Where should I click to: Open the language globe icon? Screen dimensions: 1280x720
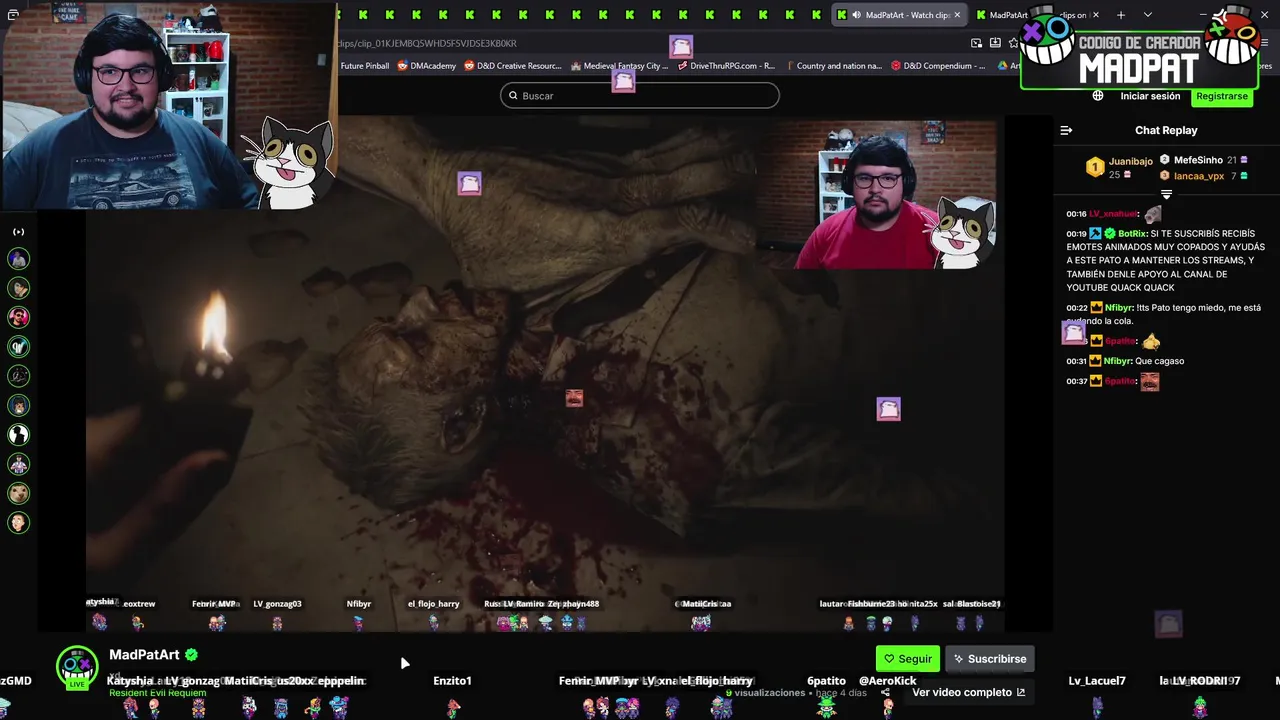(1098, 96)
